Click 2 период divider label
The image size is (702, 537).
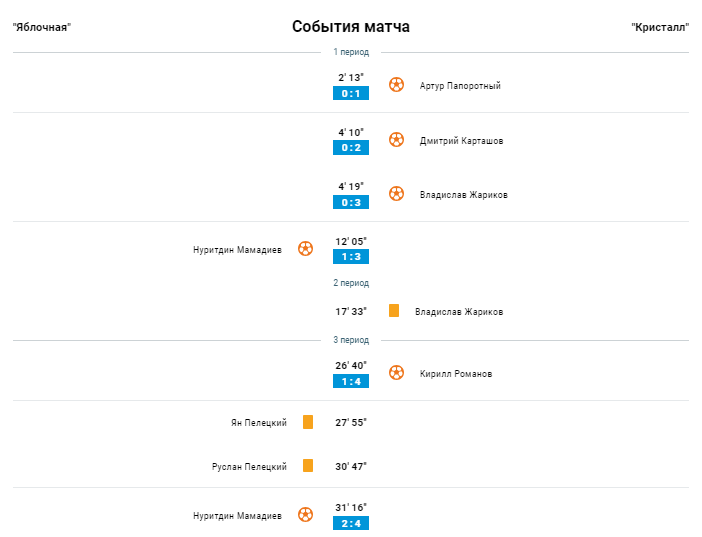[x=351, y=283]
